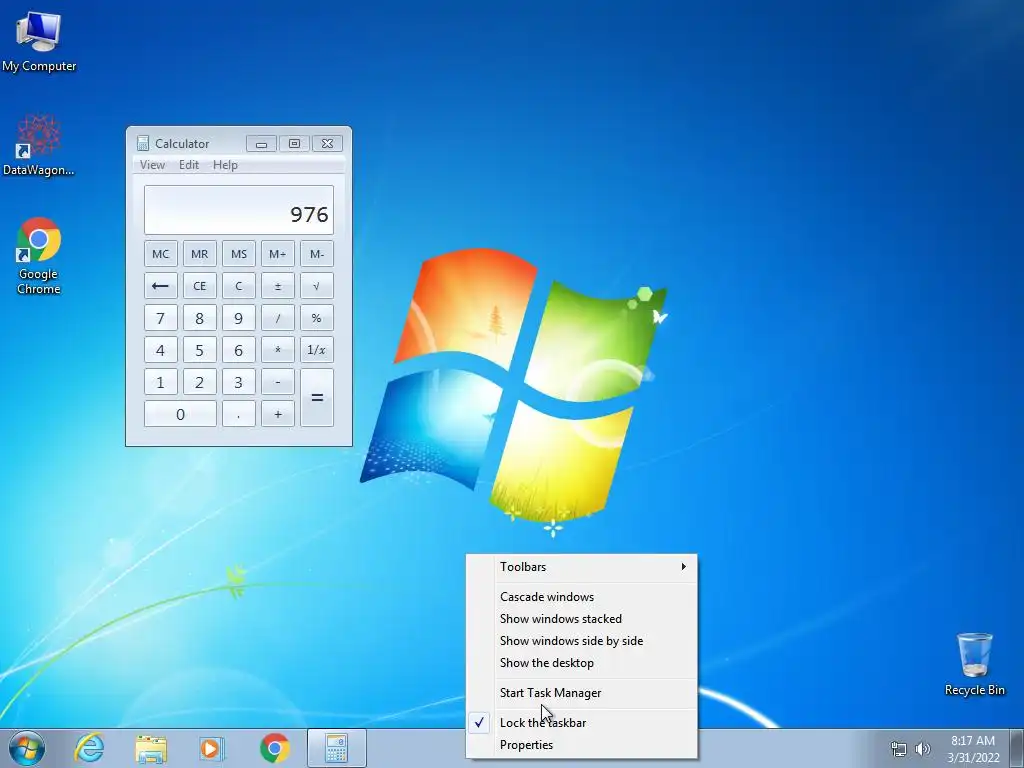Click the decimal point key
The height and width of the screenshot is (768, 1024).
tap(239, 414)
